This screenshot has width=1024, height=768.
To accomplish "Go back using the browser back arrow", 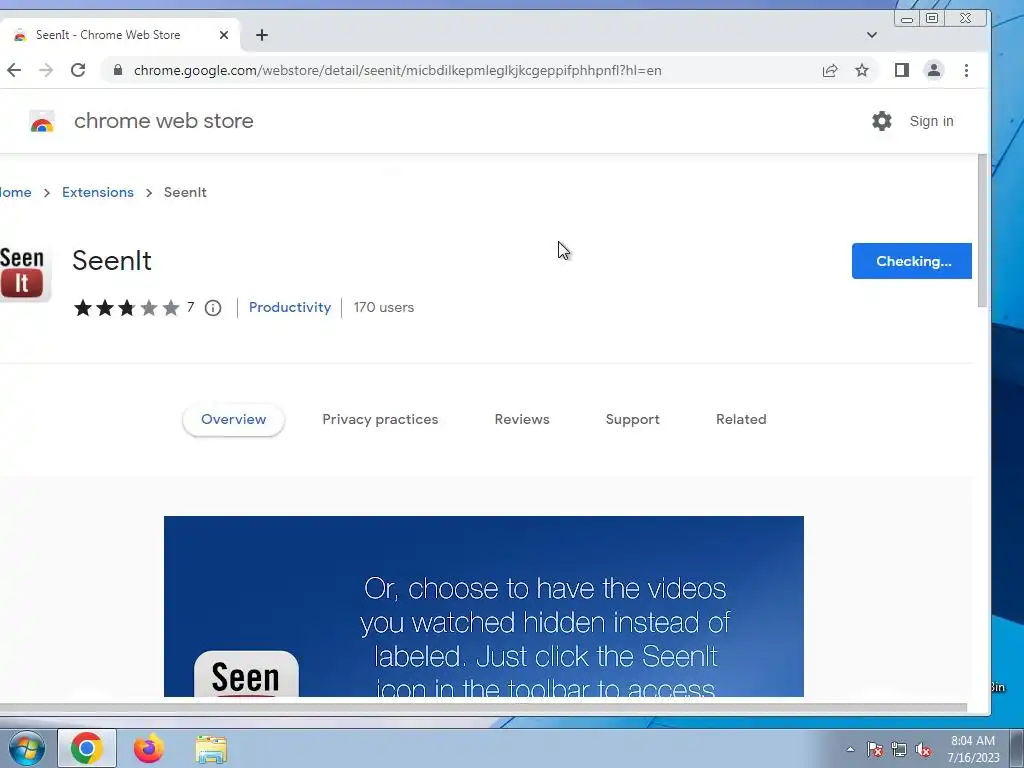I will [x=14, y=71].
